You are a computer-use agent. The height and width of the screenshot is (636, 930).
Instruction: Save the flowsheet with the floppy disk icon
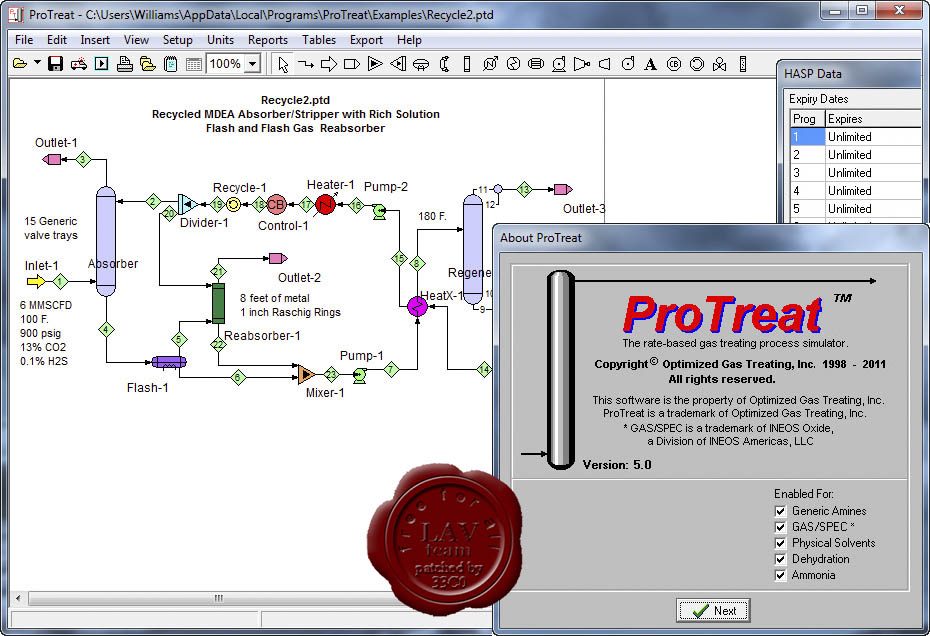coord(55,63)
